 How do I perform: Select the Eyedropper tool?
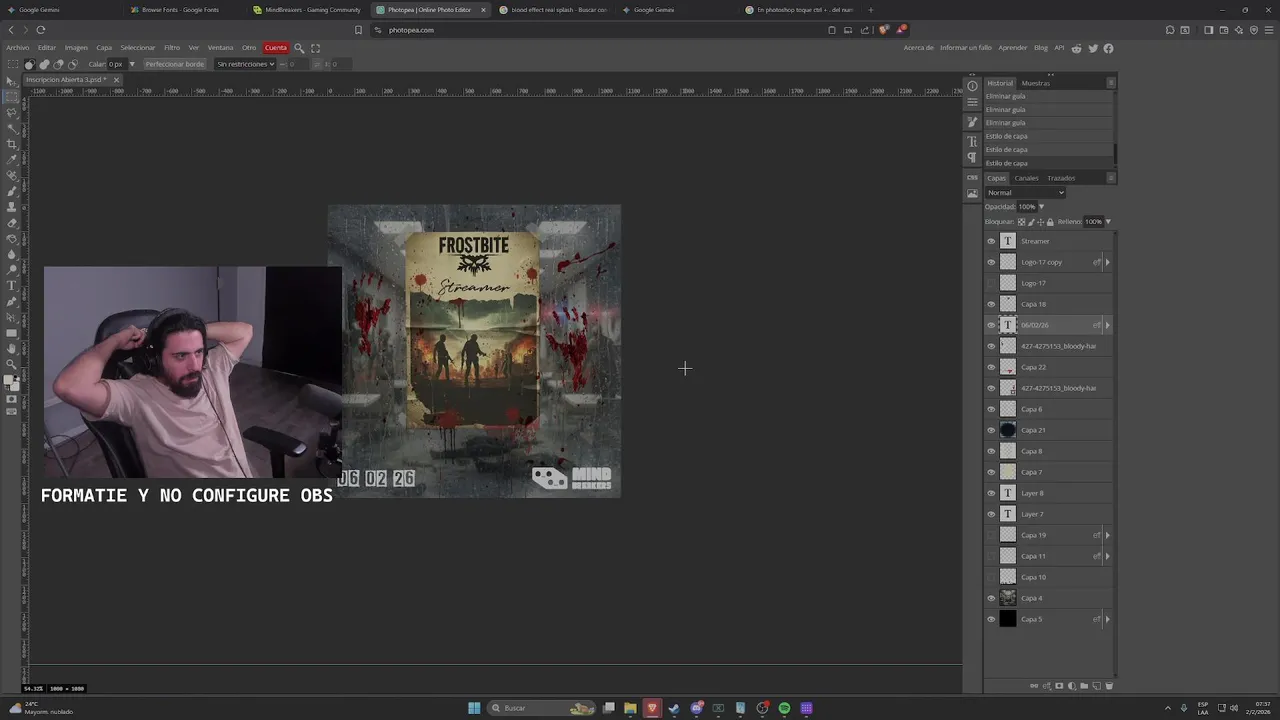click(12, 159)
